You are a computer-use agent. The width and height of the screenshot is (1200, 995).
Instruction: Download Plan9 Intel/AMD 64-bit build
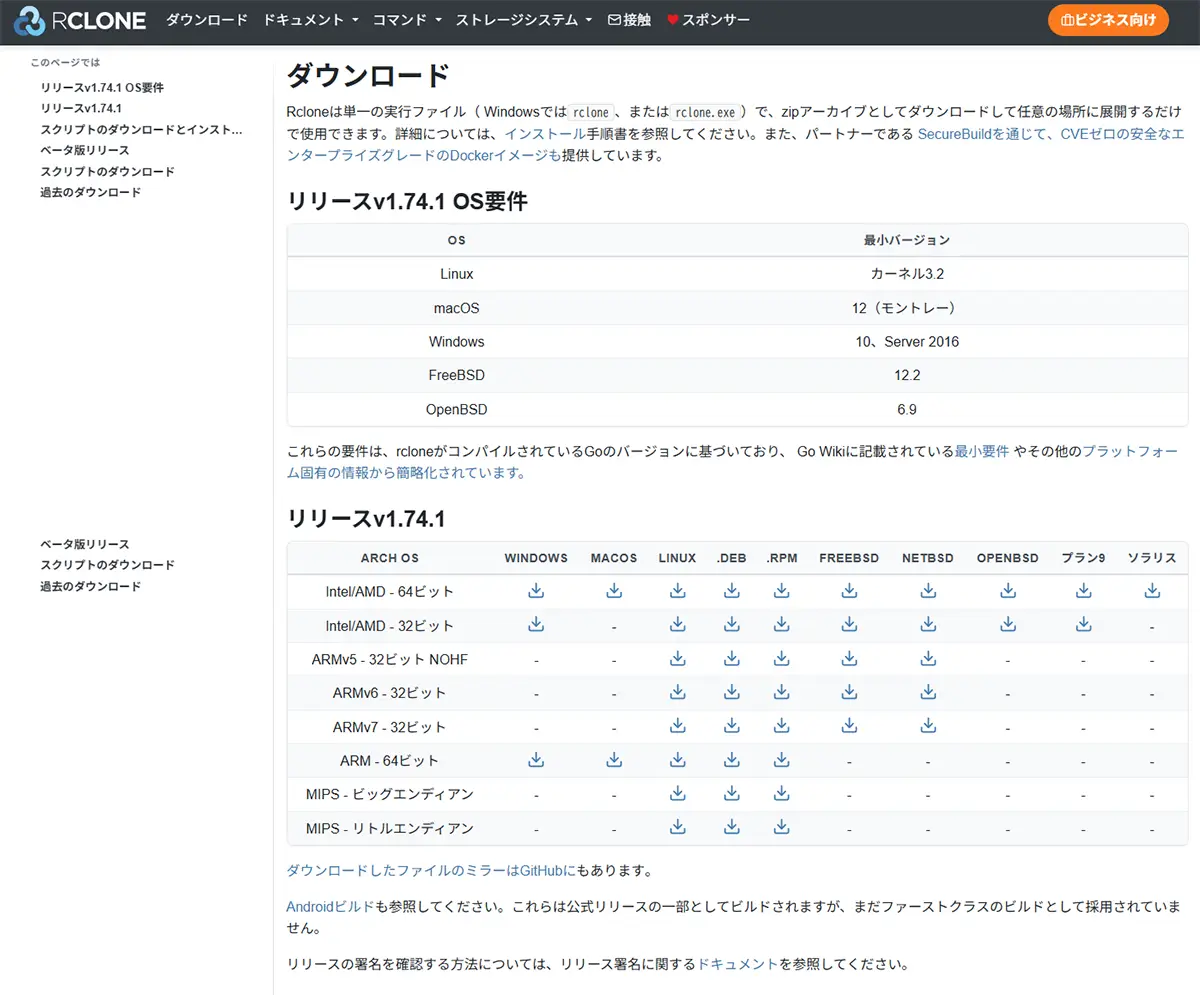click(1083, 591)
